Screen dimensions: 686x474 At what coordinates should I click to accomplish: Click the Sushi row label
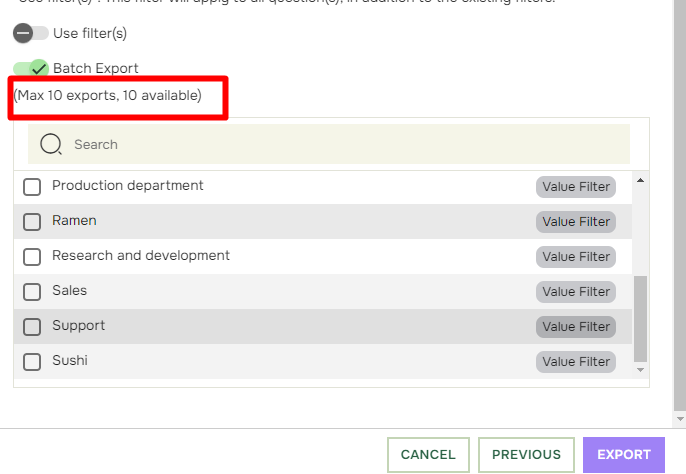pos(70,361)
